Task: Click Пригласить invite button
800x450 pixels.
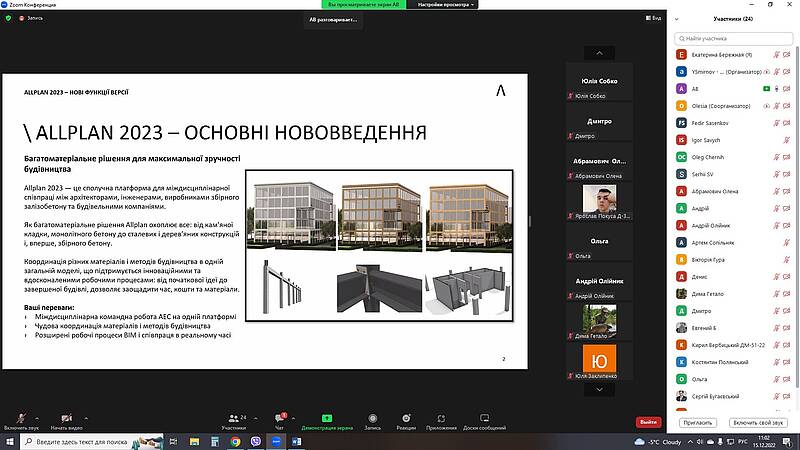Action: click(x=697, y=422)
